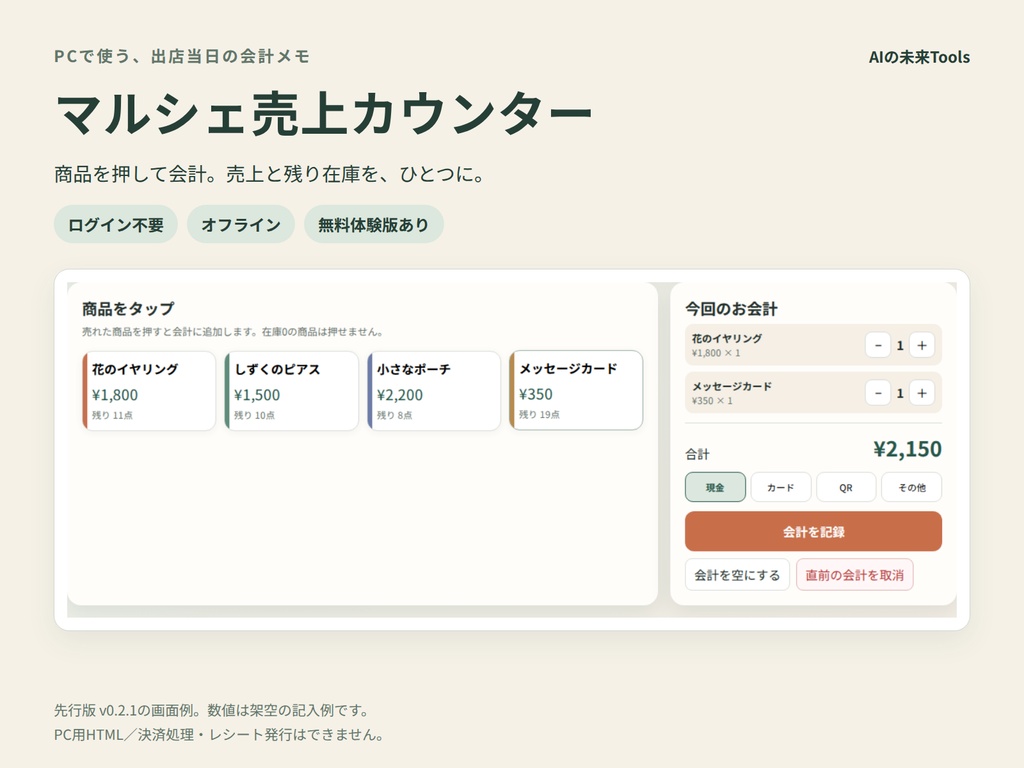1024x768 pixels.
Task: Select 現金 payment method
Action: [x=715, y=487]
